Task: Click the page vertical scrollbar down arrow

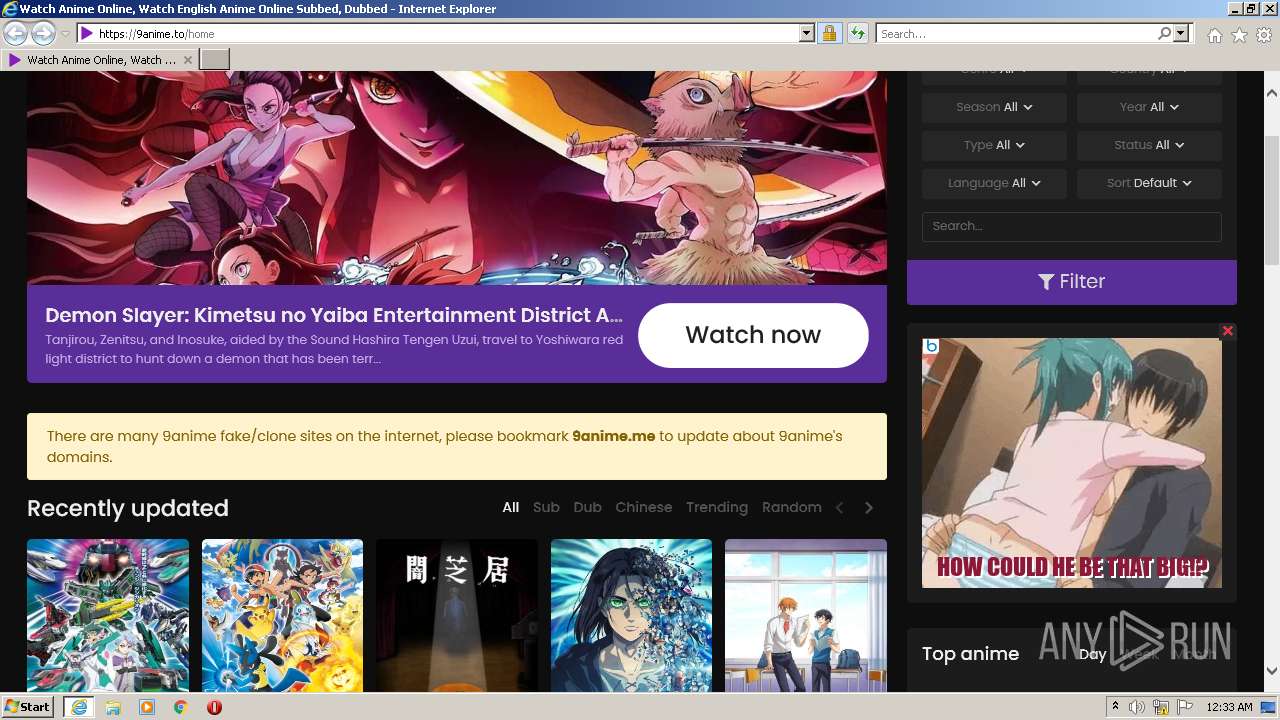Action: point(1271,671)
